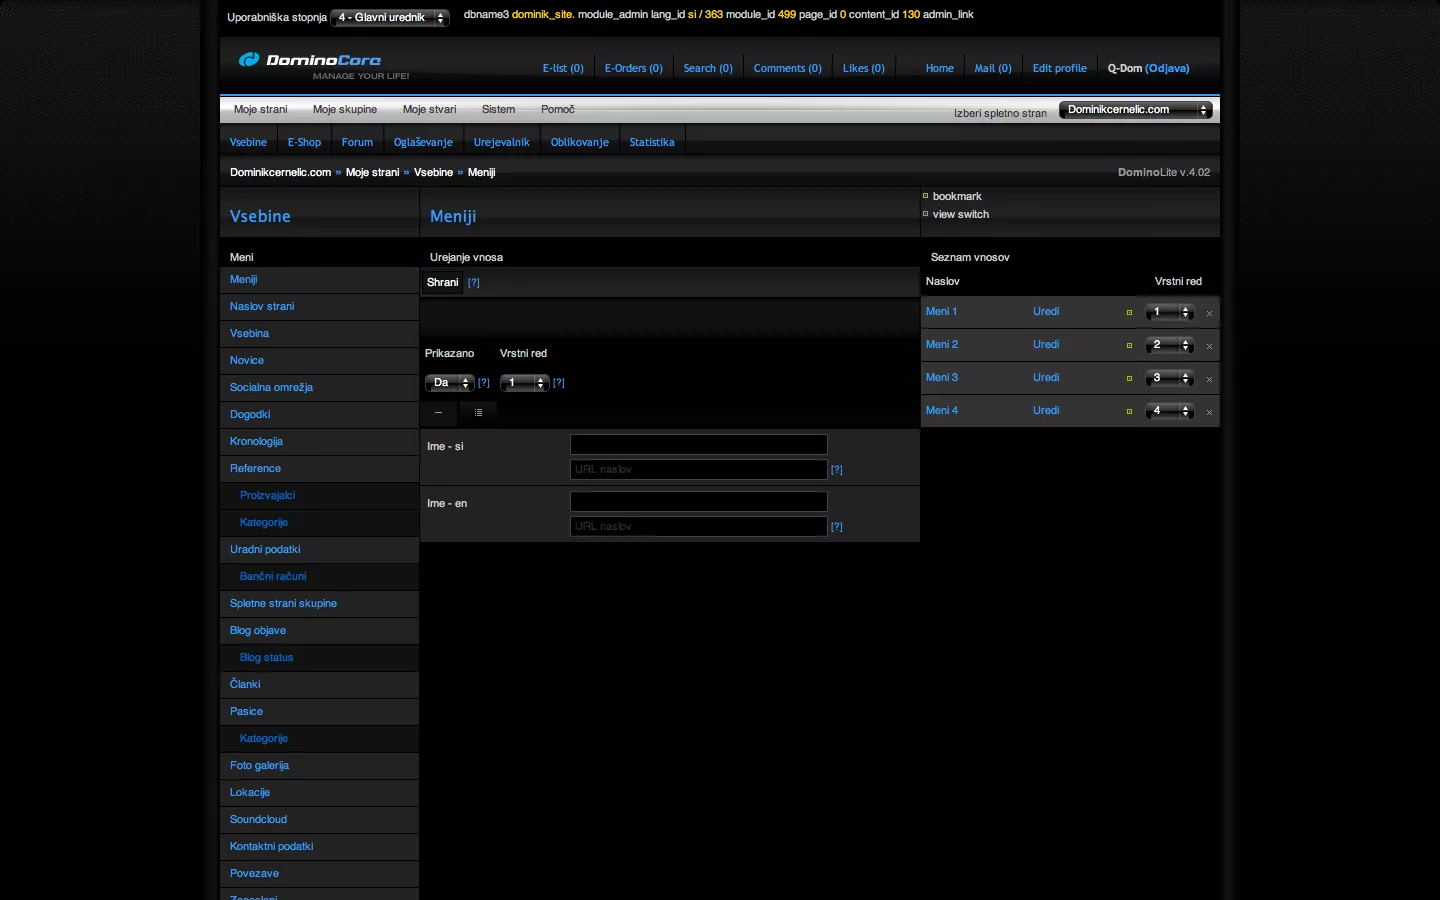This screenshot has width=1440, height=900.
Task: Click Uredi link for Meni 3
Action: (1046, 378)
